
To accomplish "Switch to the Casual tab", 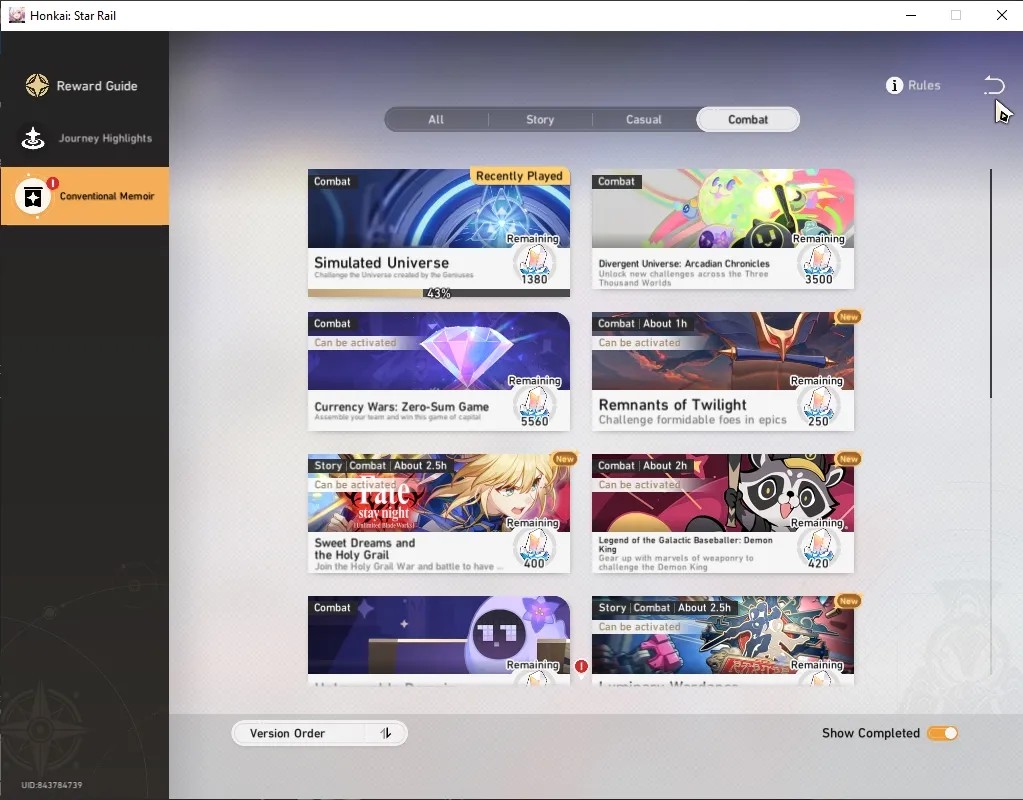I will click(x=644, y=119).
